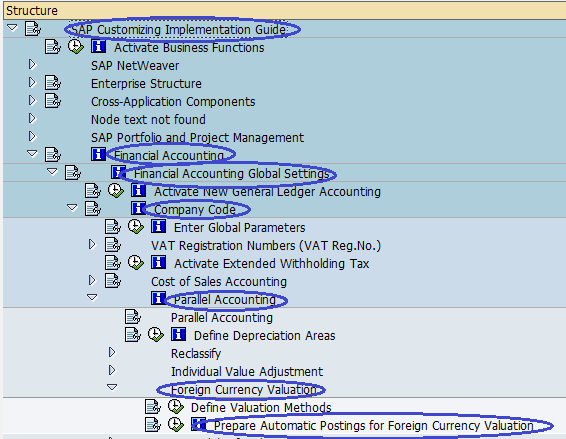Collapse the SAP Customizing Implementation Guide node

coord(12,28)
